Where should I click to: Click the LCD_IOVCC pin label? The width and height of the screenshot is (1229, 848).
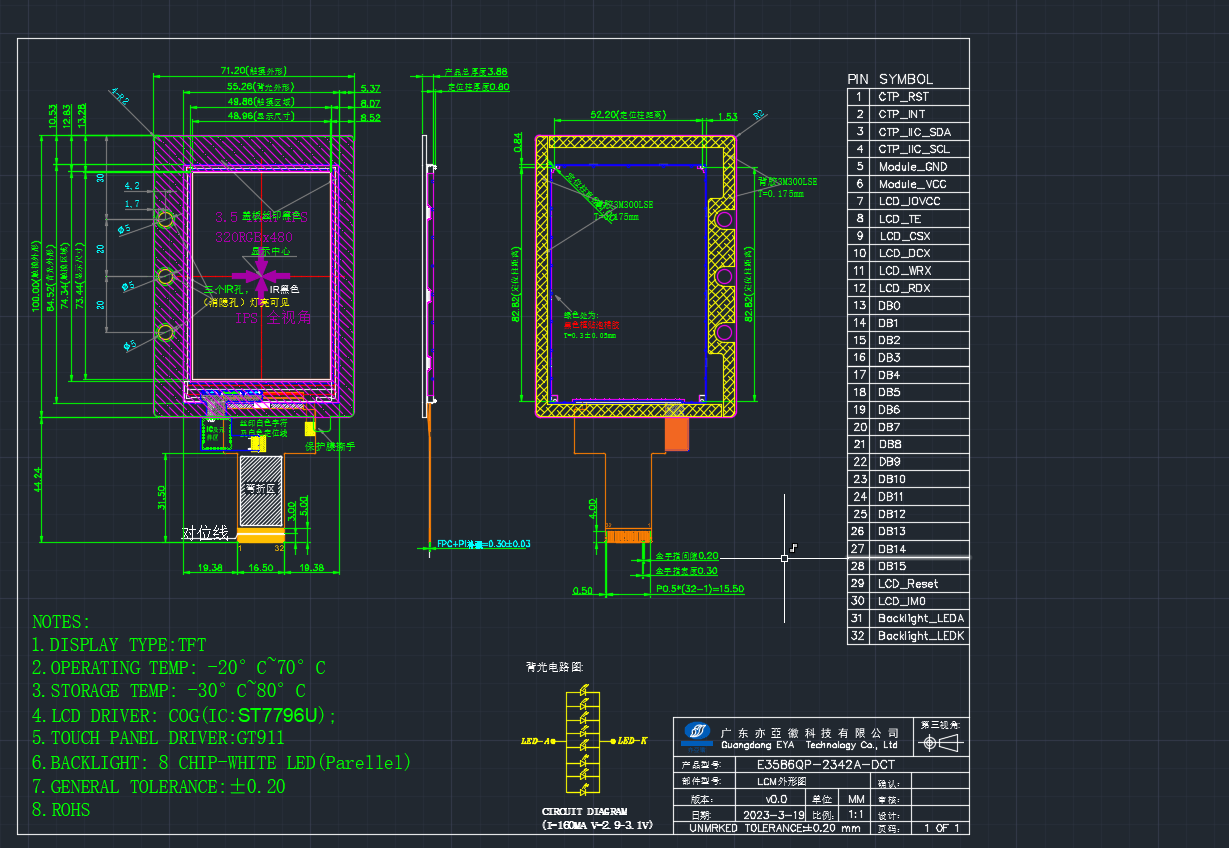click(x=910, y=201)
